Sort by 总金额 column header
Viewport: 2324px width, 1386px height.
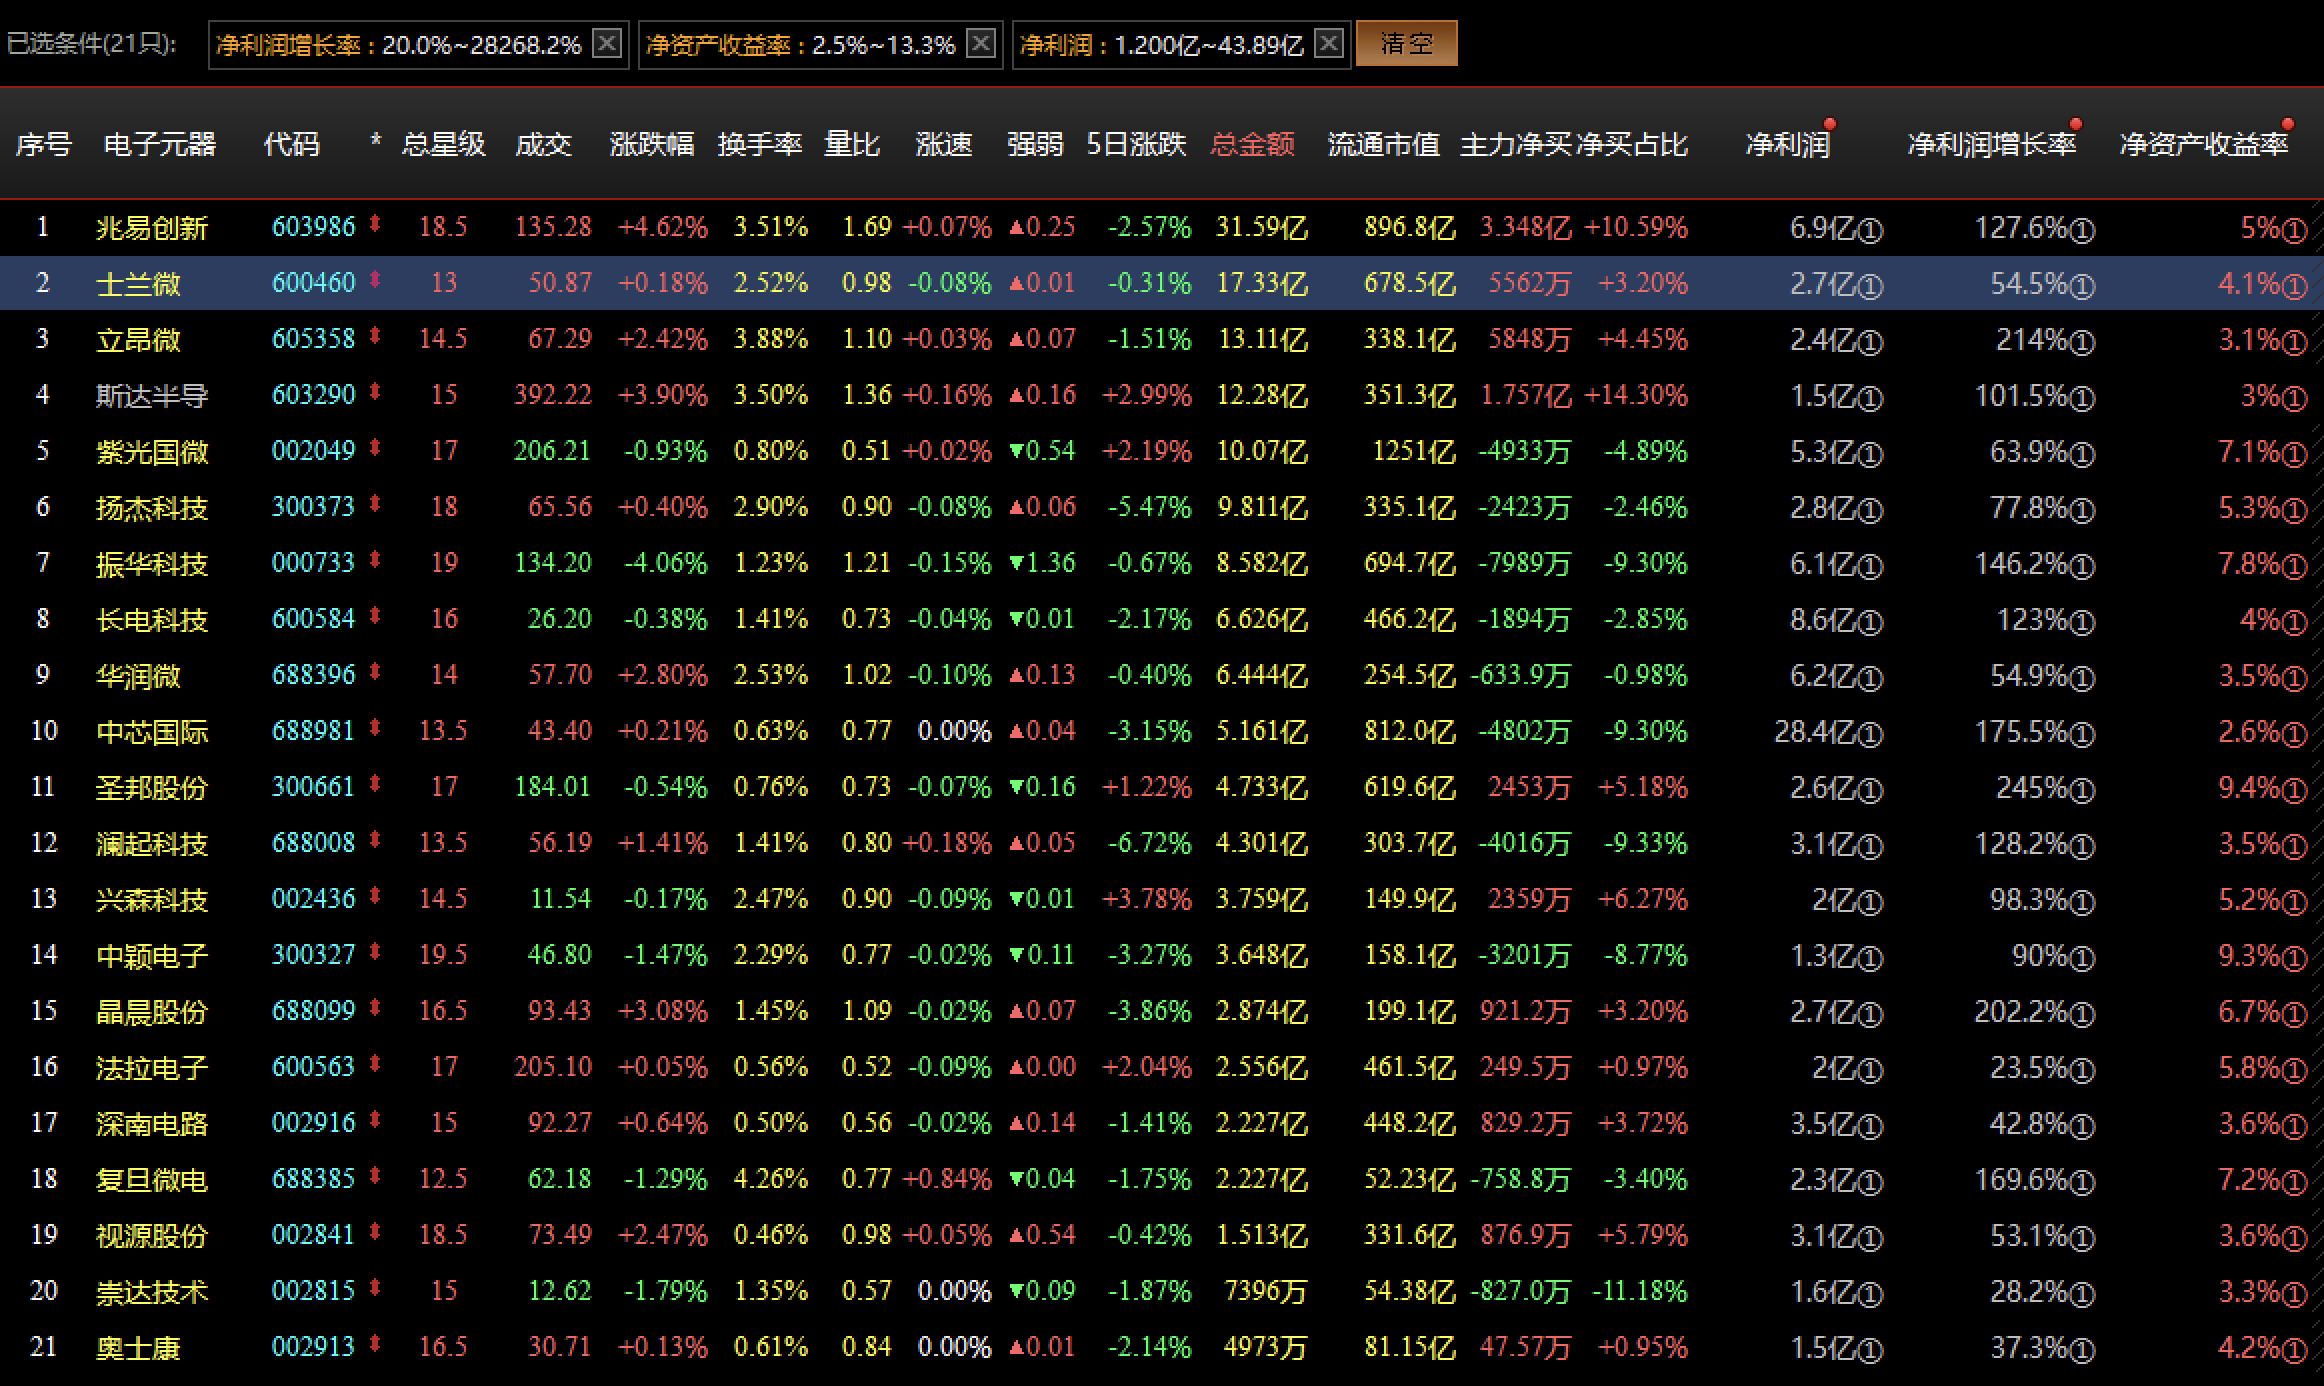(x=1252, y=145)
